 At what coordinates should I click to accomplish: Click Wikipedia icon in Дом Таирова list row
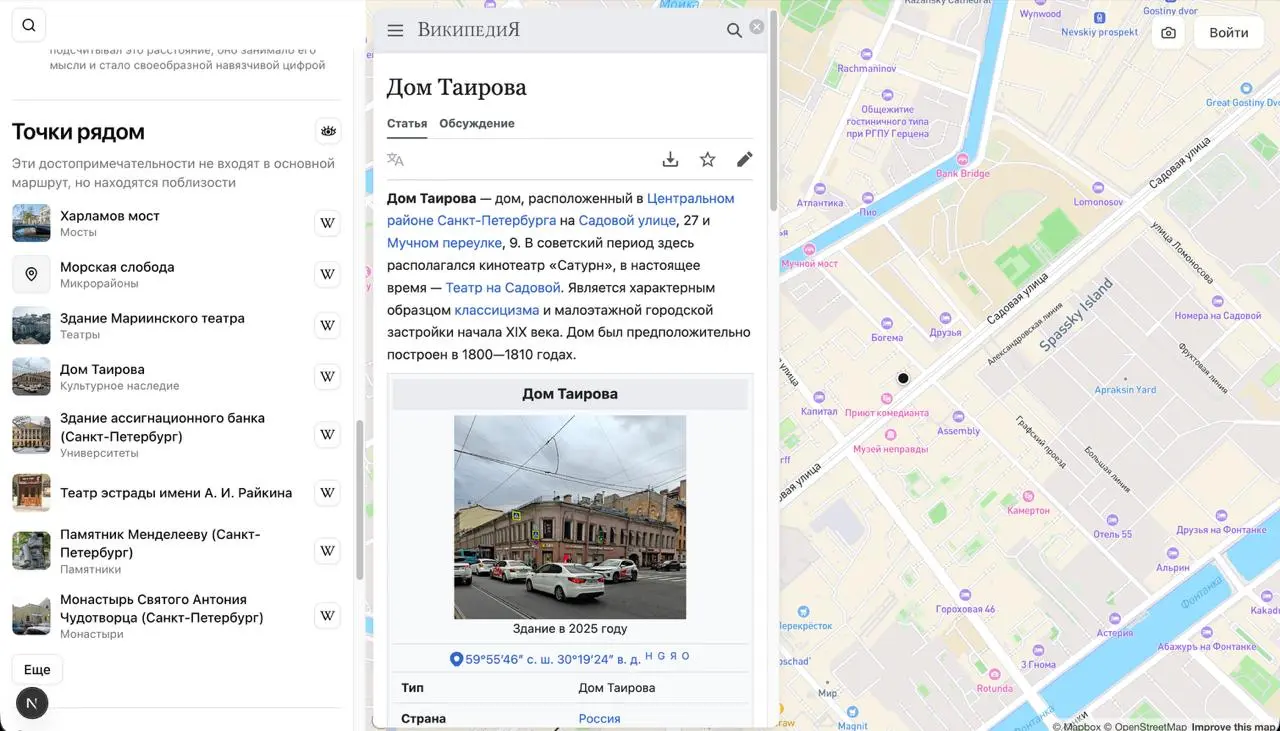coord(327,377)
